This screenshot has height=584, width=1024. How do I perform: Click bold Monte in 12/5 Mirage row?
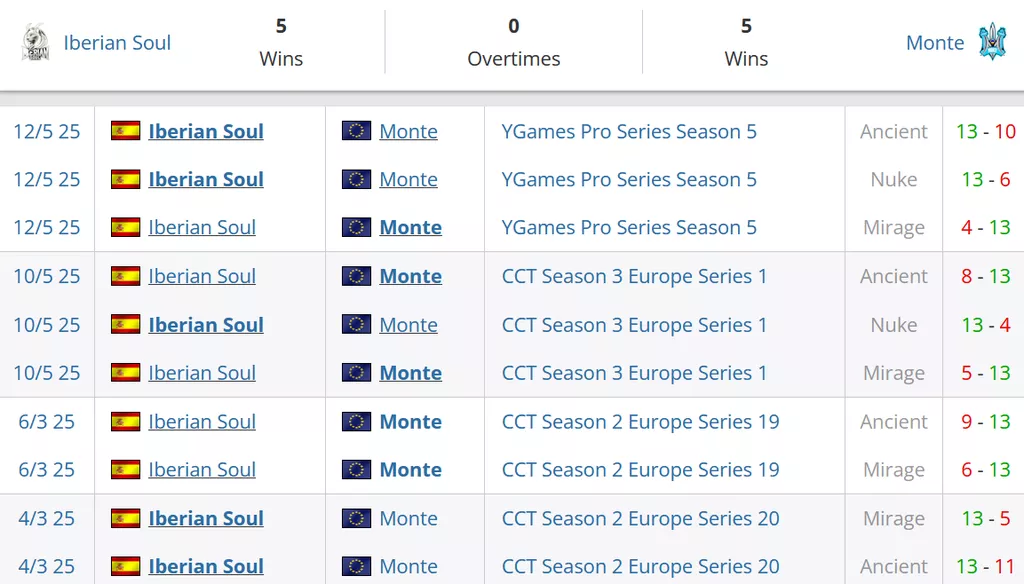tap(411, 227)
